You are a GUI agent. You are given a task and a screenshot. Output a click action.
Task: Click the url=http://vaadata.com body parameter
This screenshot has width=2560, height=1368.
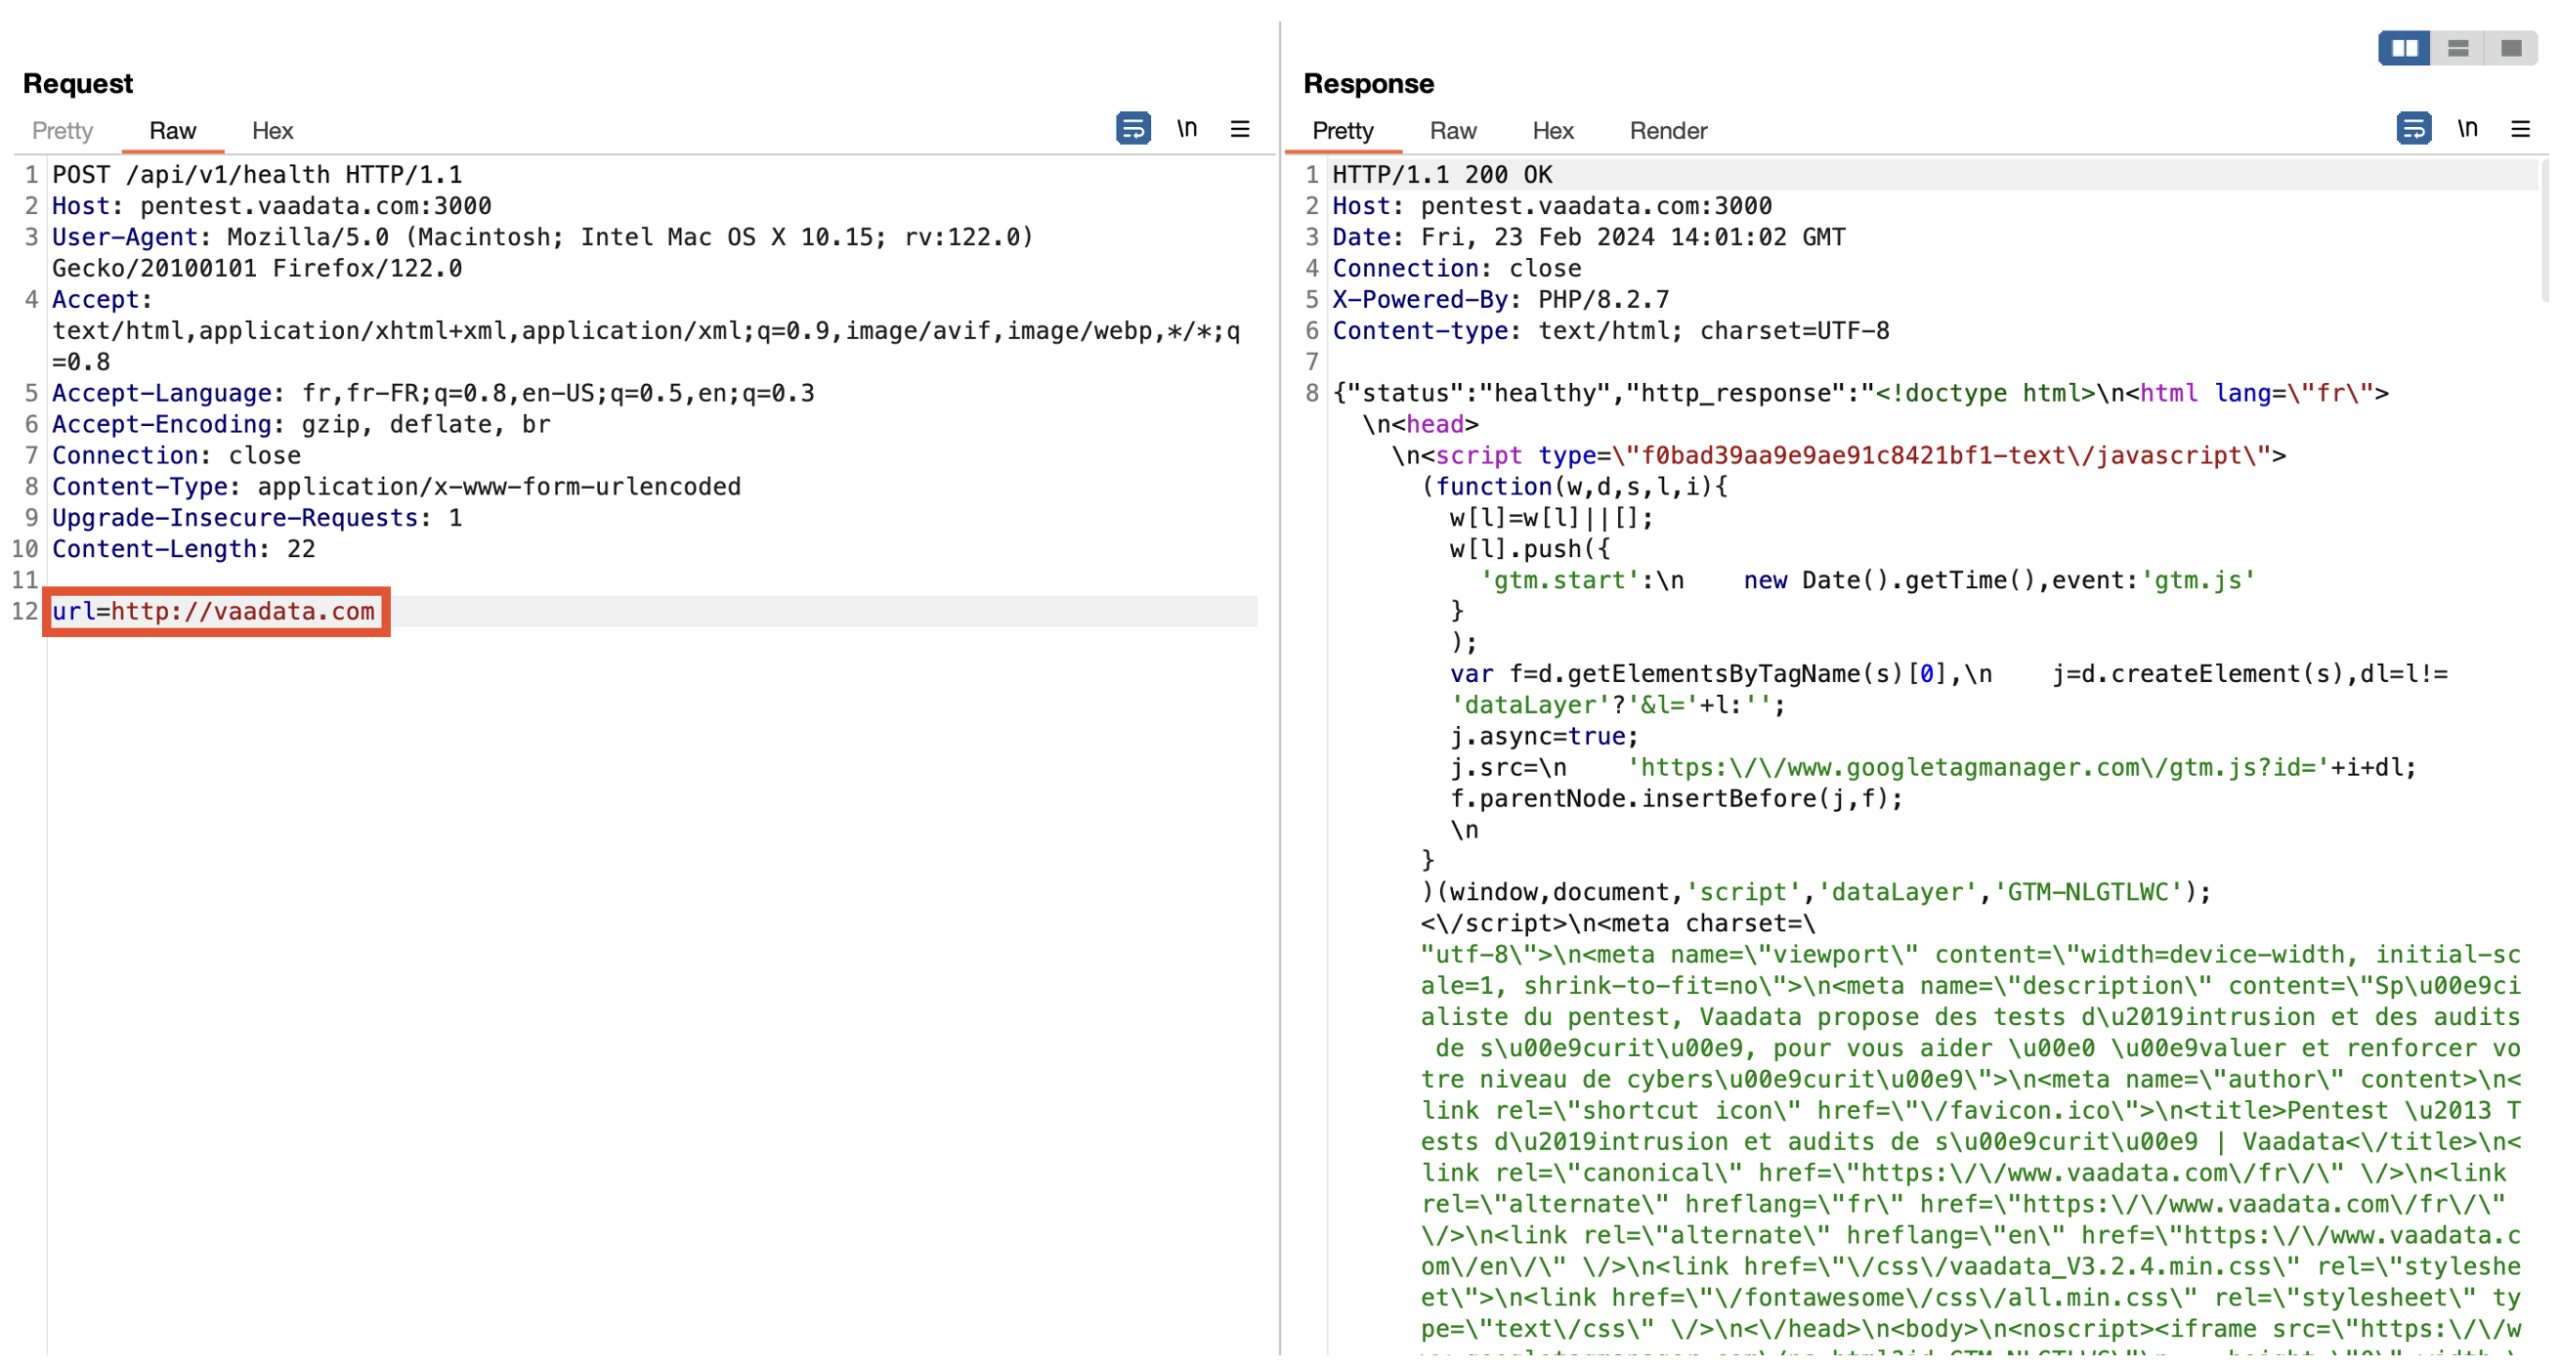[214, 611]
